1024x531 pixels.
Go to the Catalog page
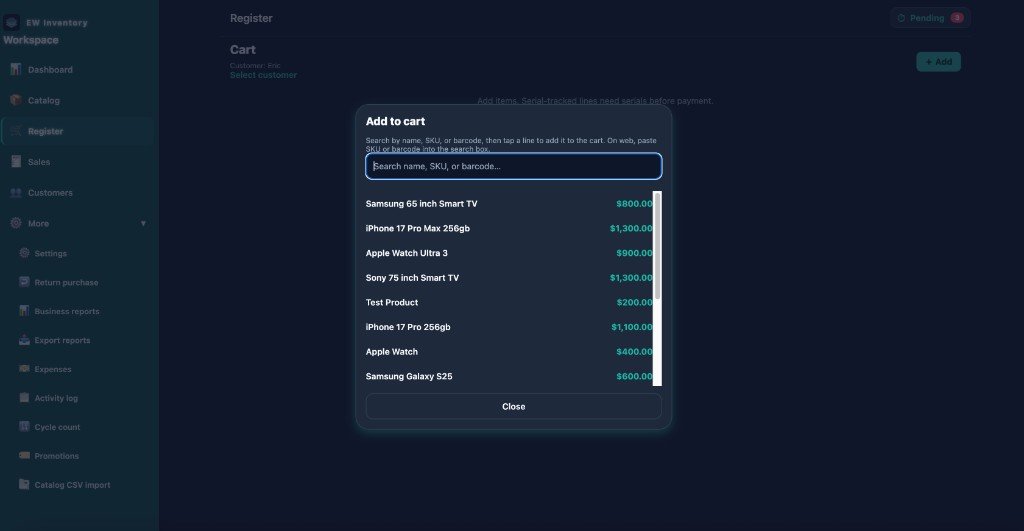coord(78,100)
